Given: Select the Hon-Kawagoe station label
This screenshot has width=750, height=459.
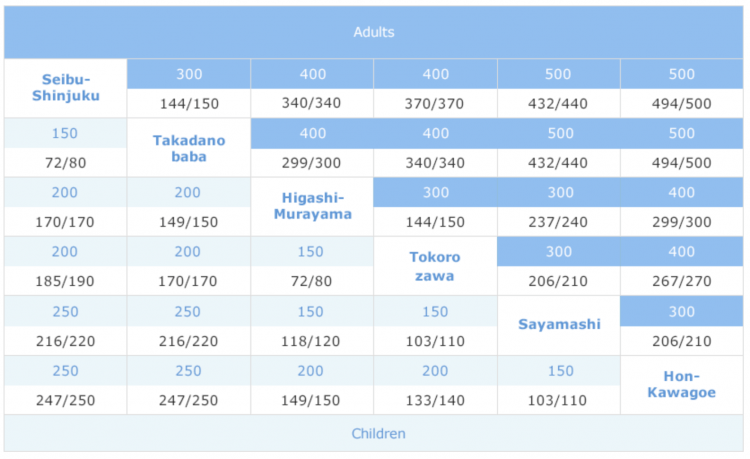Looking at the screenshot, I should [x=682, y=384].
